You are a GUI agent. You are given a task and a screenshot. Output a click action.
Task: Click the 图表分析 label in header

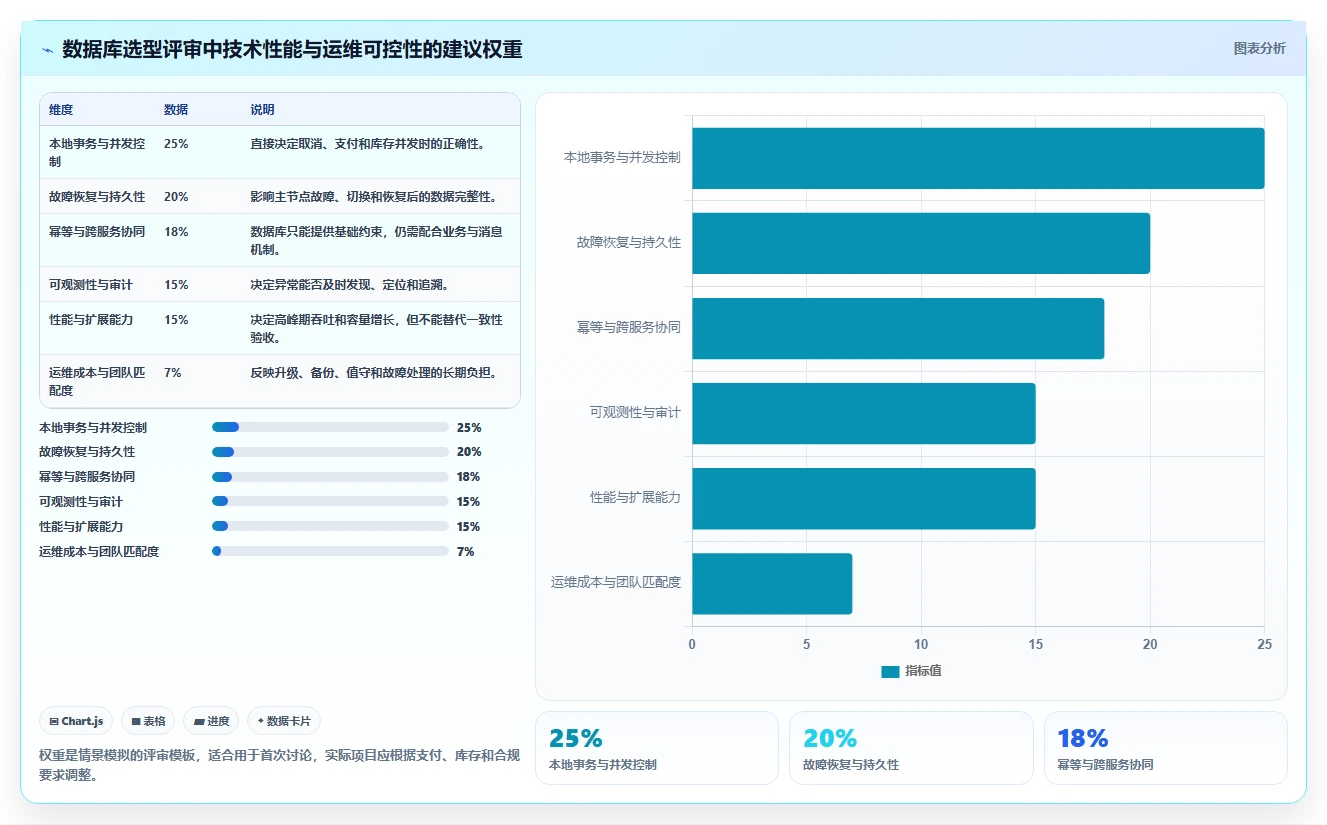point(1259,48)
